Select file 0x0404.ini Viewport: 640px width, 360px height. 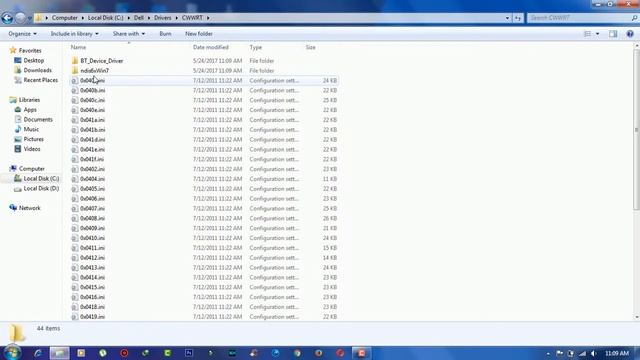(x=92, y=179)
